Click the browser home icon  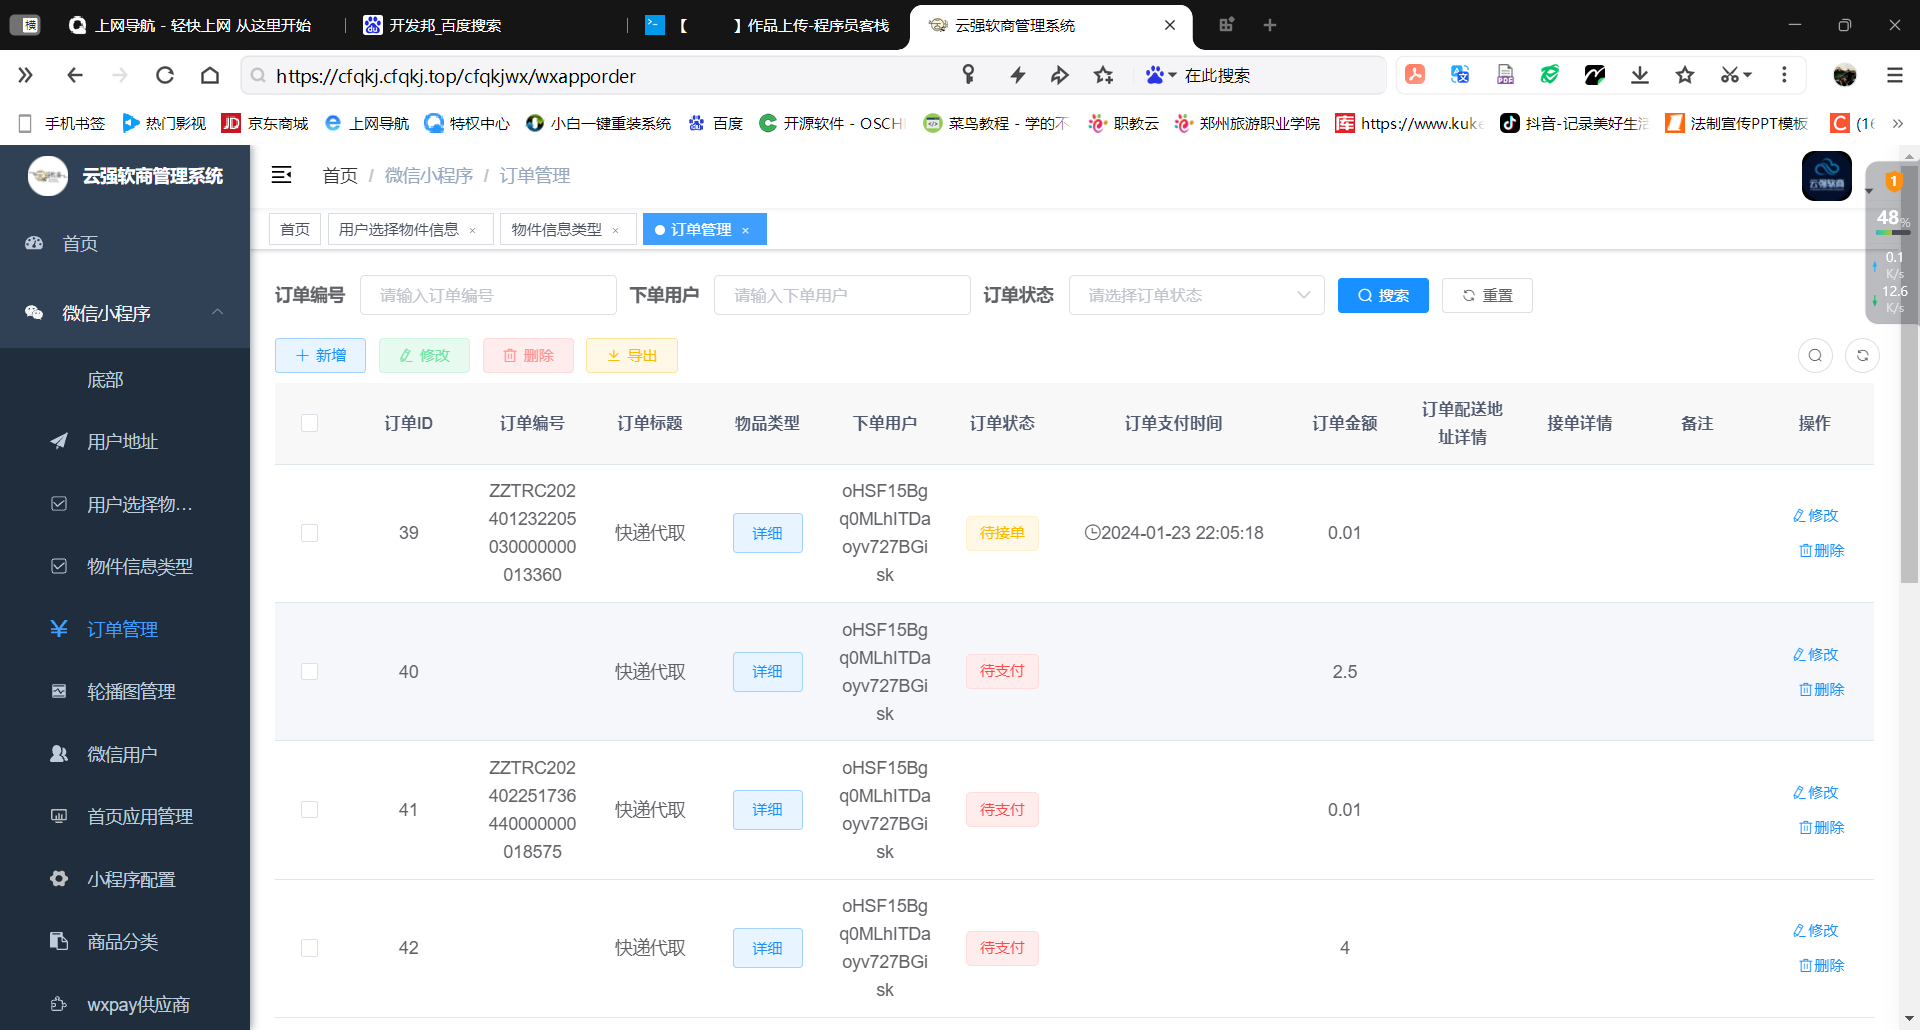pos(210,75)
